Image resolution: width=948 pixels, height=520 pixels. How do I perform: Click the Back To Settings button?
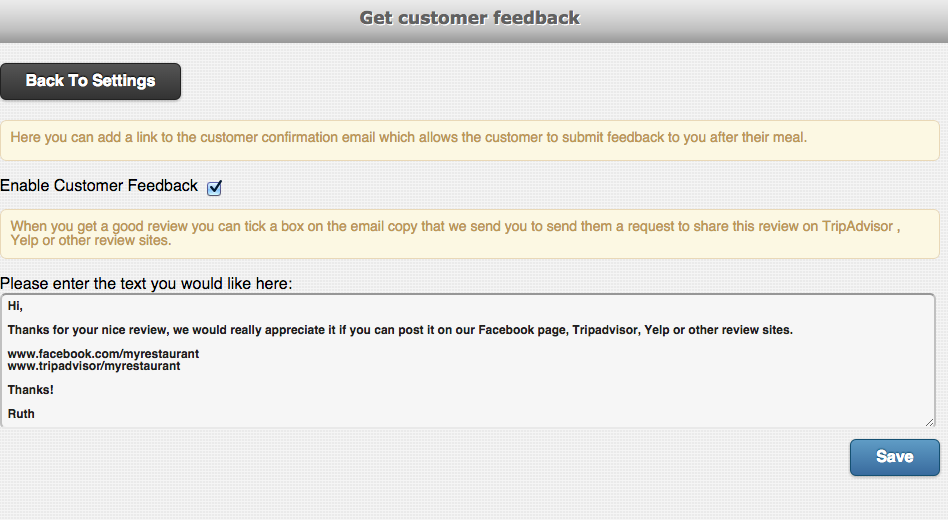click(90, 81)
